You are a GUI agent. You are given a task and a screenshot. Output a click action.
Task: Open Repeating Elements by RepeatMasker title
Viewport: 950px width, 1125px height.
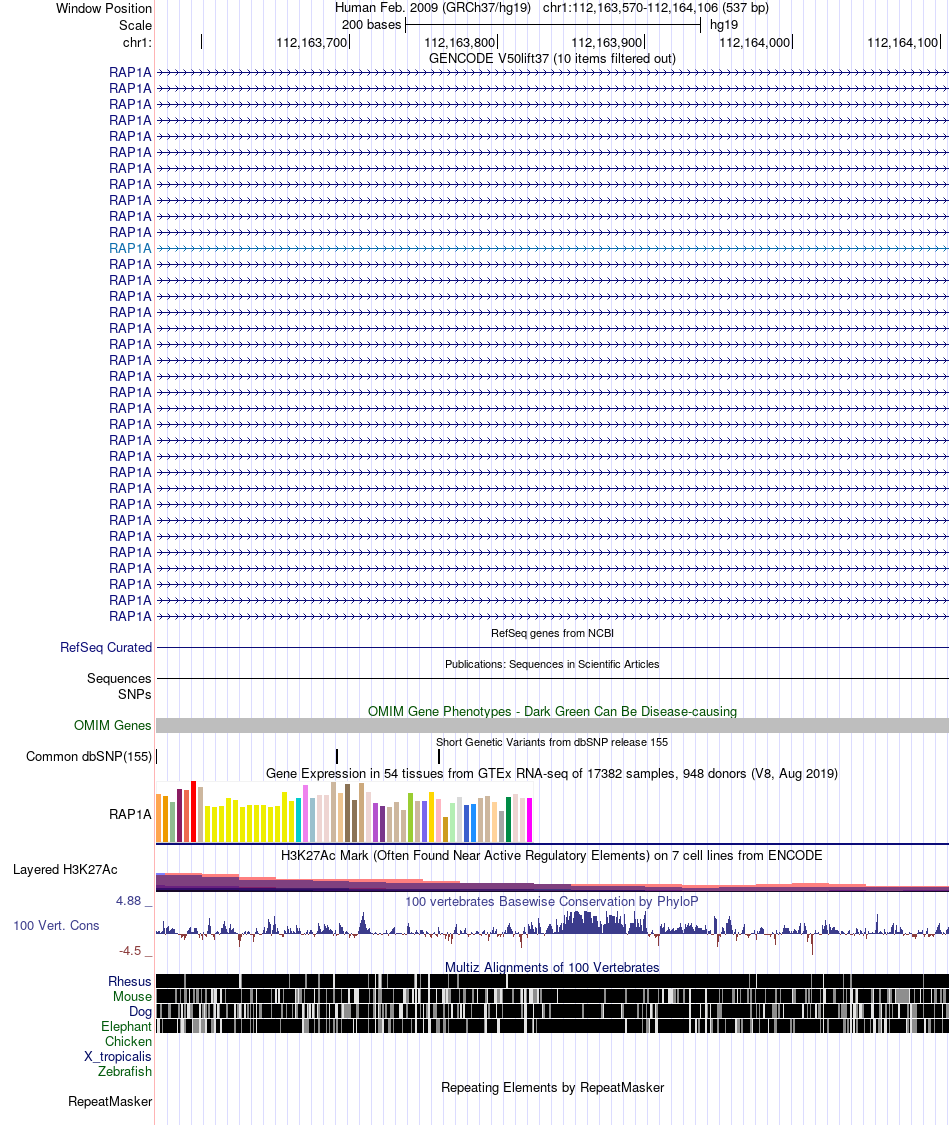click(552, 1088)
